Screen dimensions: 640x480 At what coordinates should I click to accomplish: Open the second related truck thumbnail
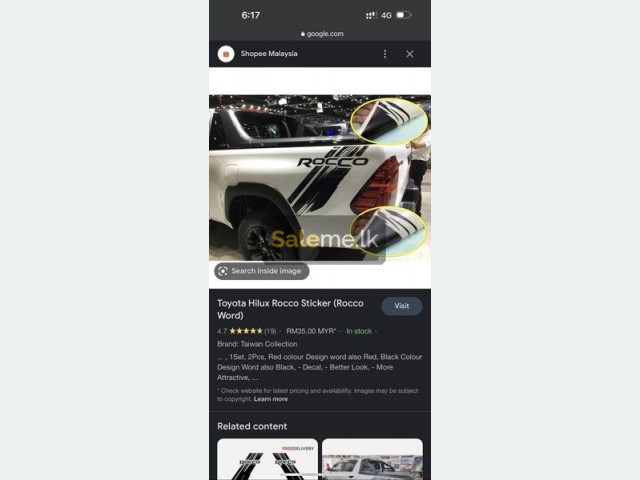pos(372,459)
